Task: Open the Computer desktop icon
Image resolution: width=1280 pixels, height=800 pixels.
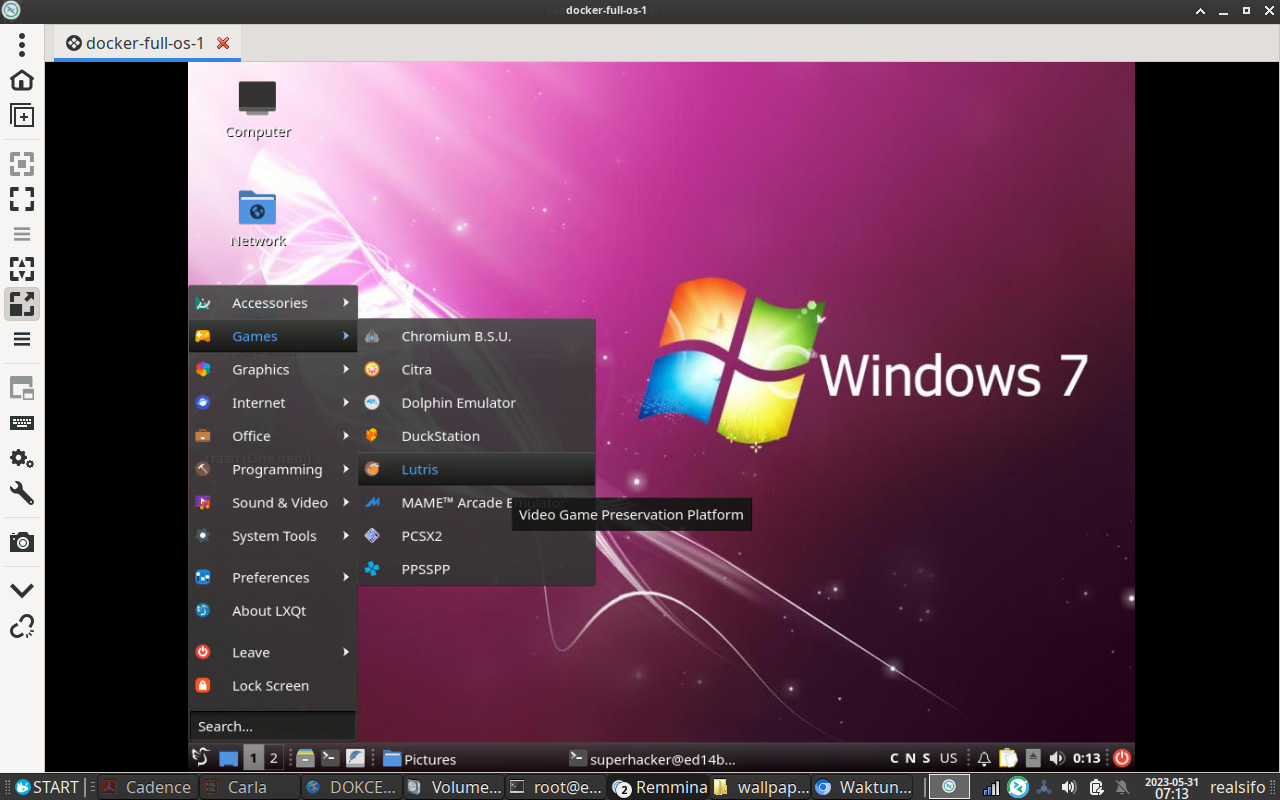Action: coord(258,108)
